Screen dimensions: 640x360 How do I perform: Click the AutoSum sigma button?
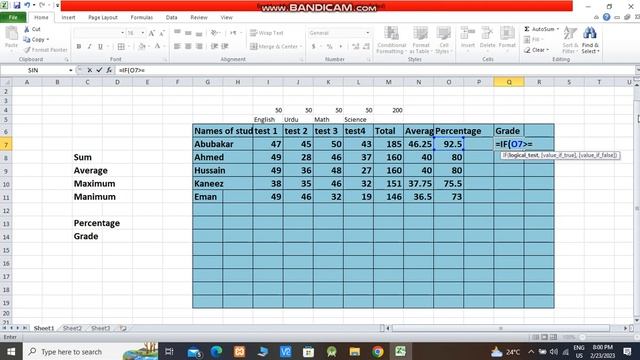point(541,29)
